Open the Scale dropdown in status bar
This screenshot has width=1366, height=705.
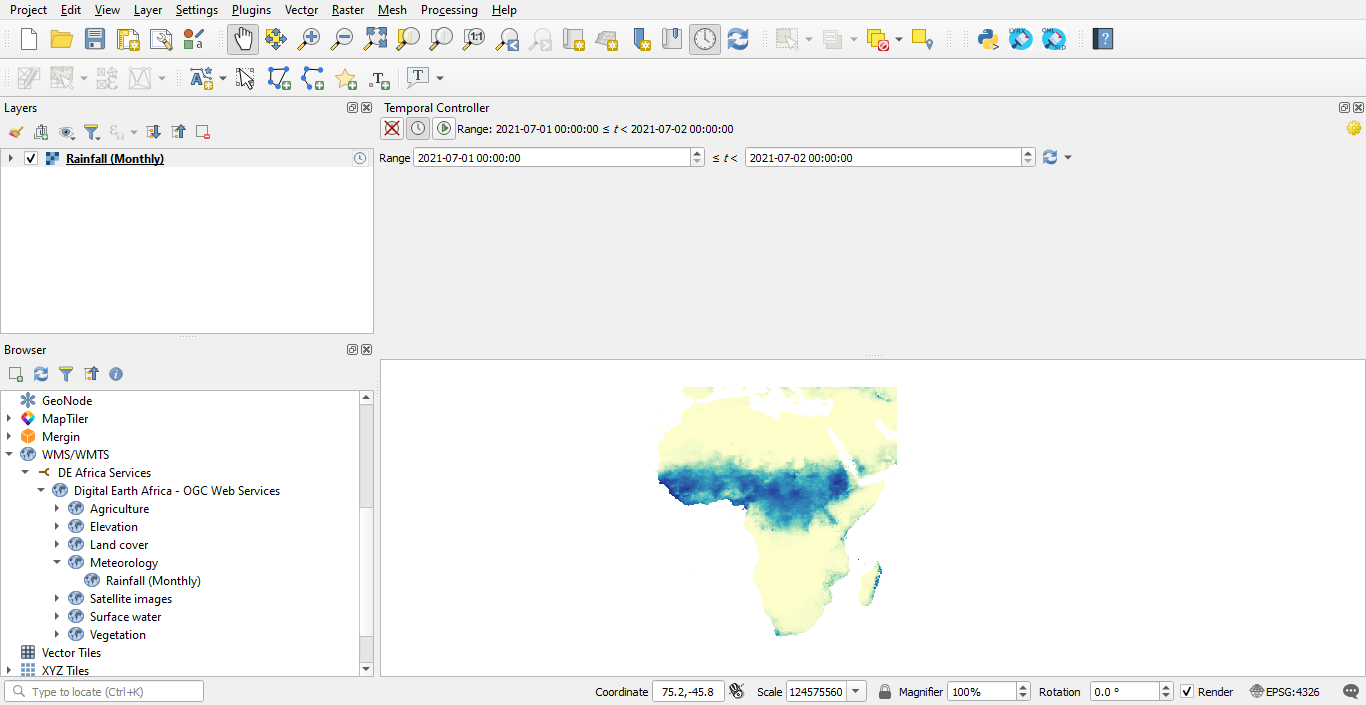tap(857, 692)
